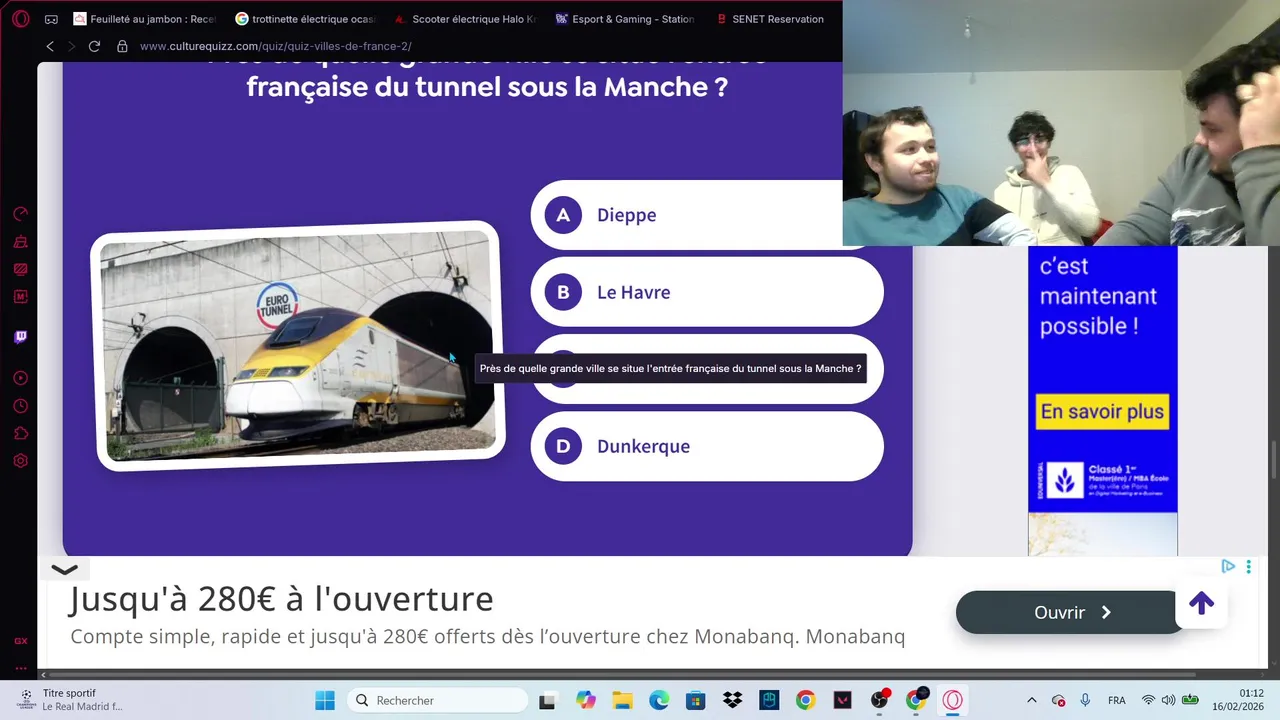Select answer D Dunkerque
Image resolution: width=1280 pixels, height=720 pixels.
click(707, 446)
